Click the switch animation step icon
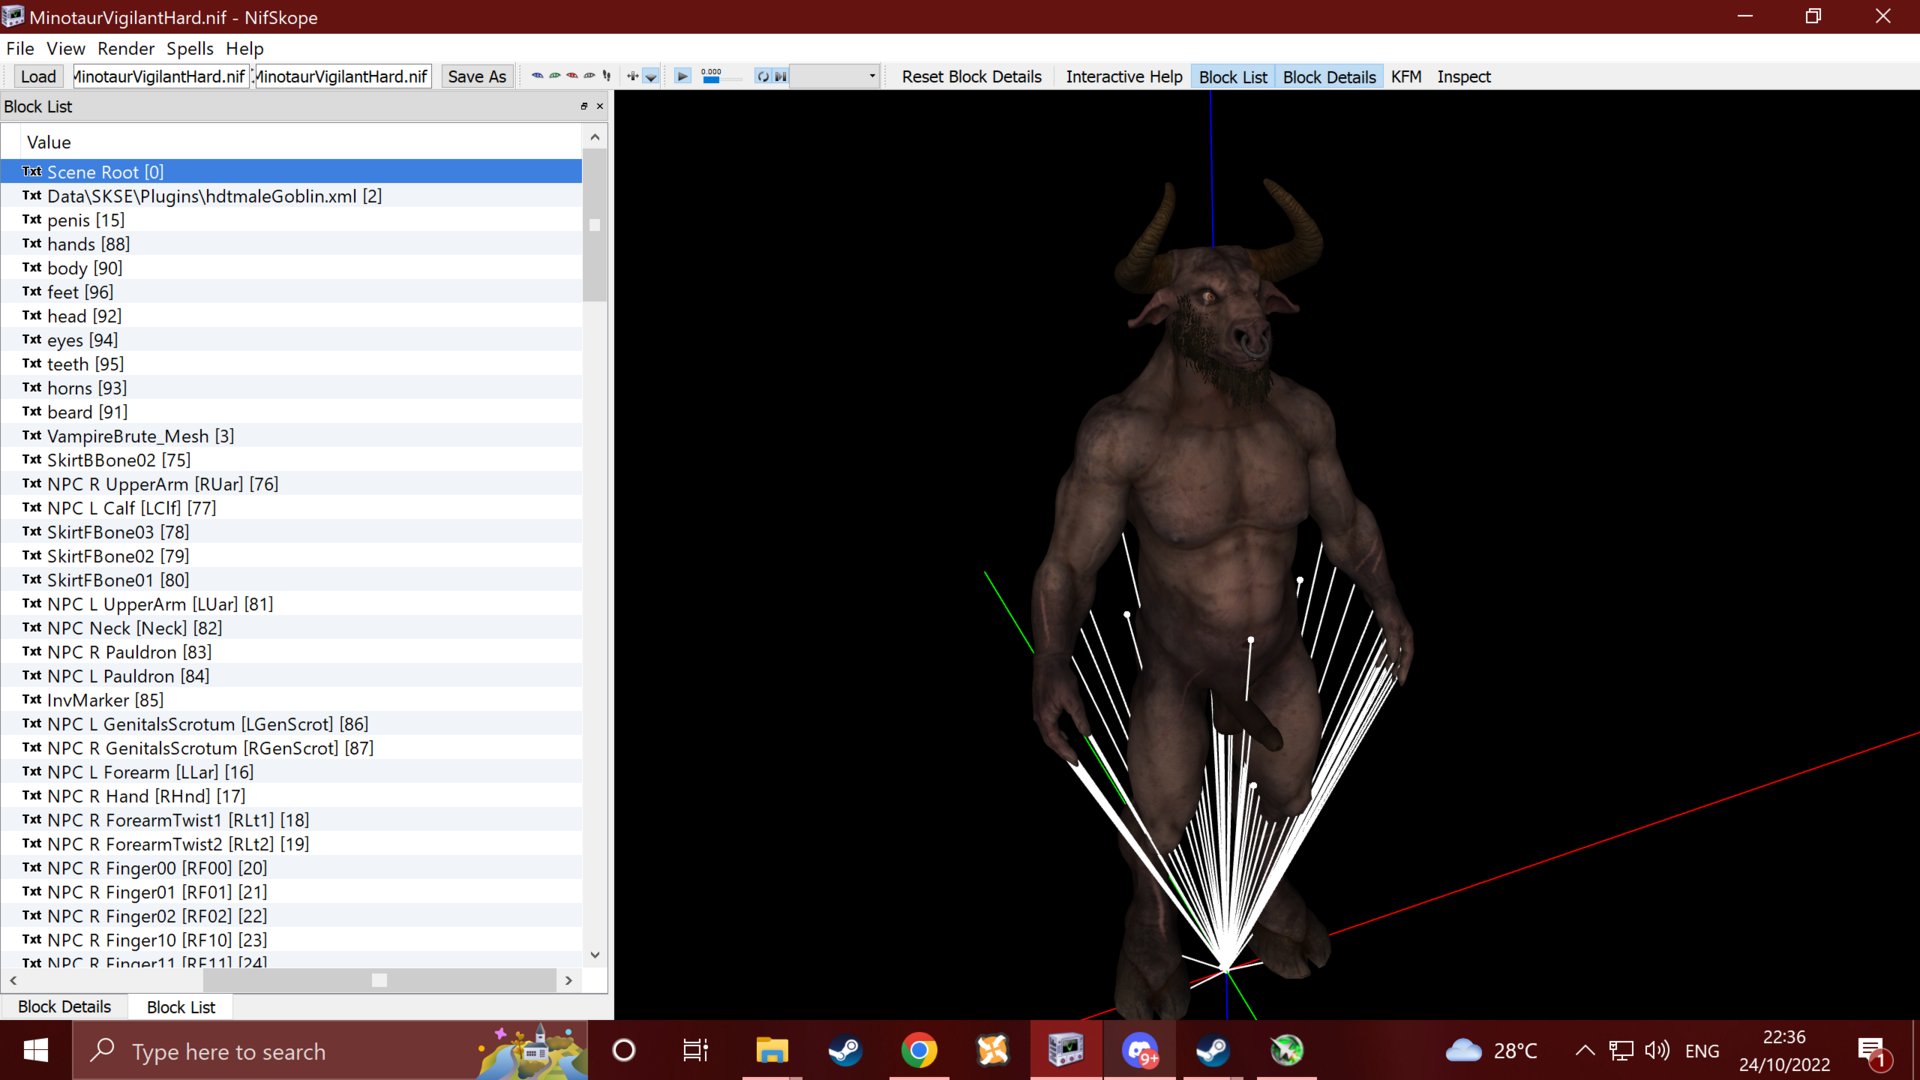The image size is (1920, 1080). click(x=780, y=76)
